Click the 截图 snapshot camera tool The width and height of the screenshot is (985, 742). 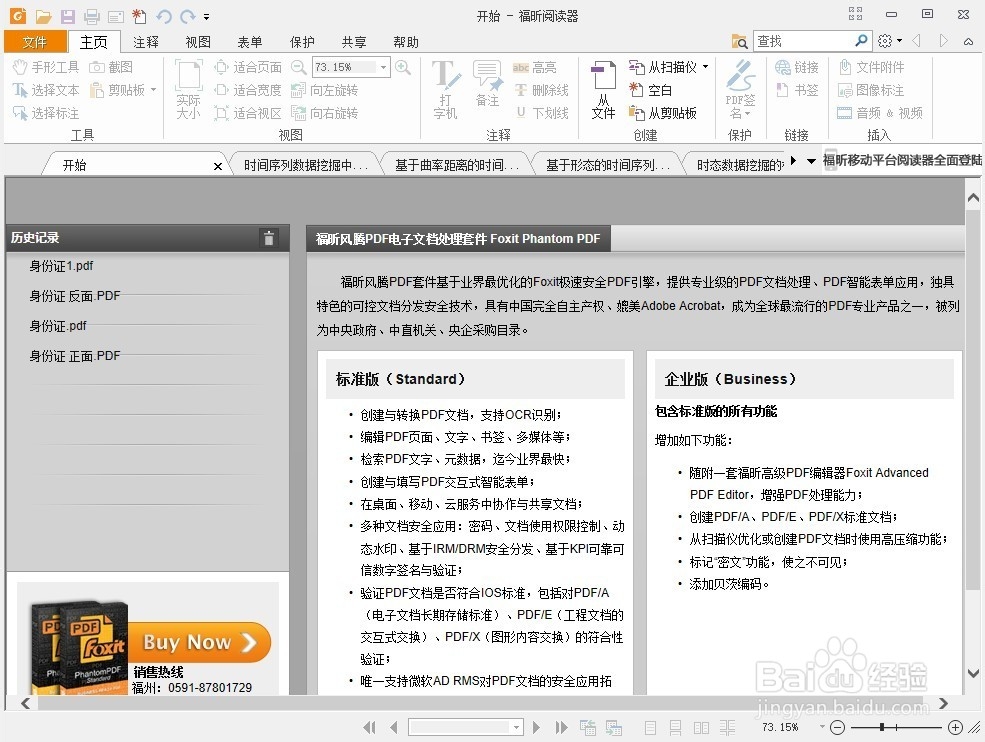click(x=111, y=67)
